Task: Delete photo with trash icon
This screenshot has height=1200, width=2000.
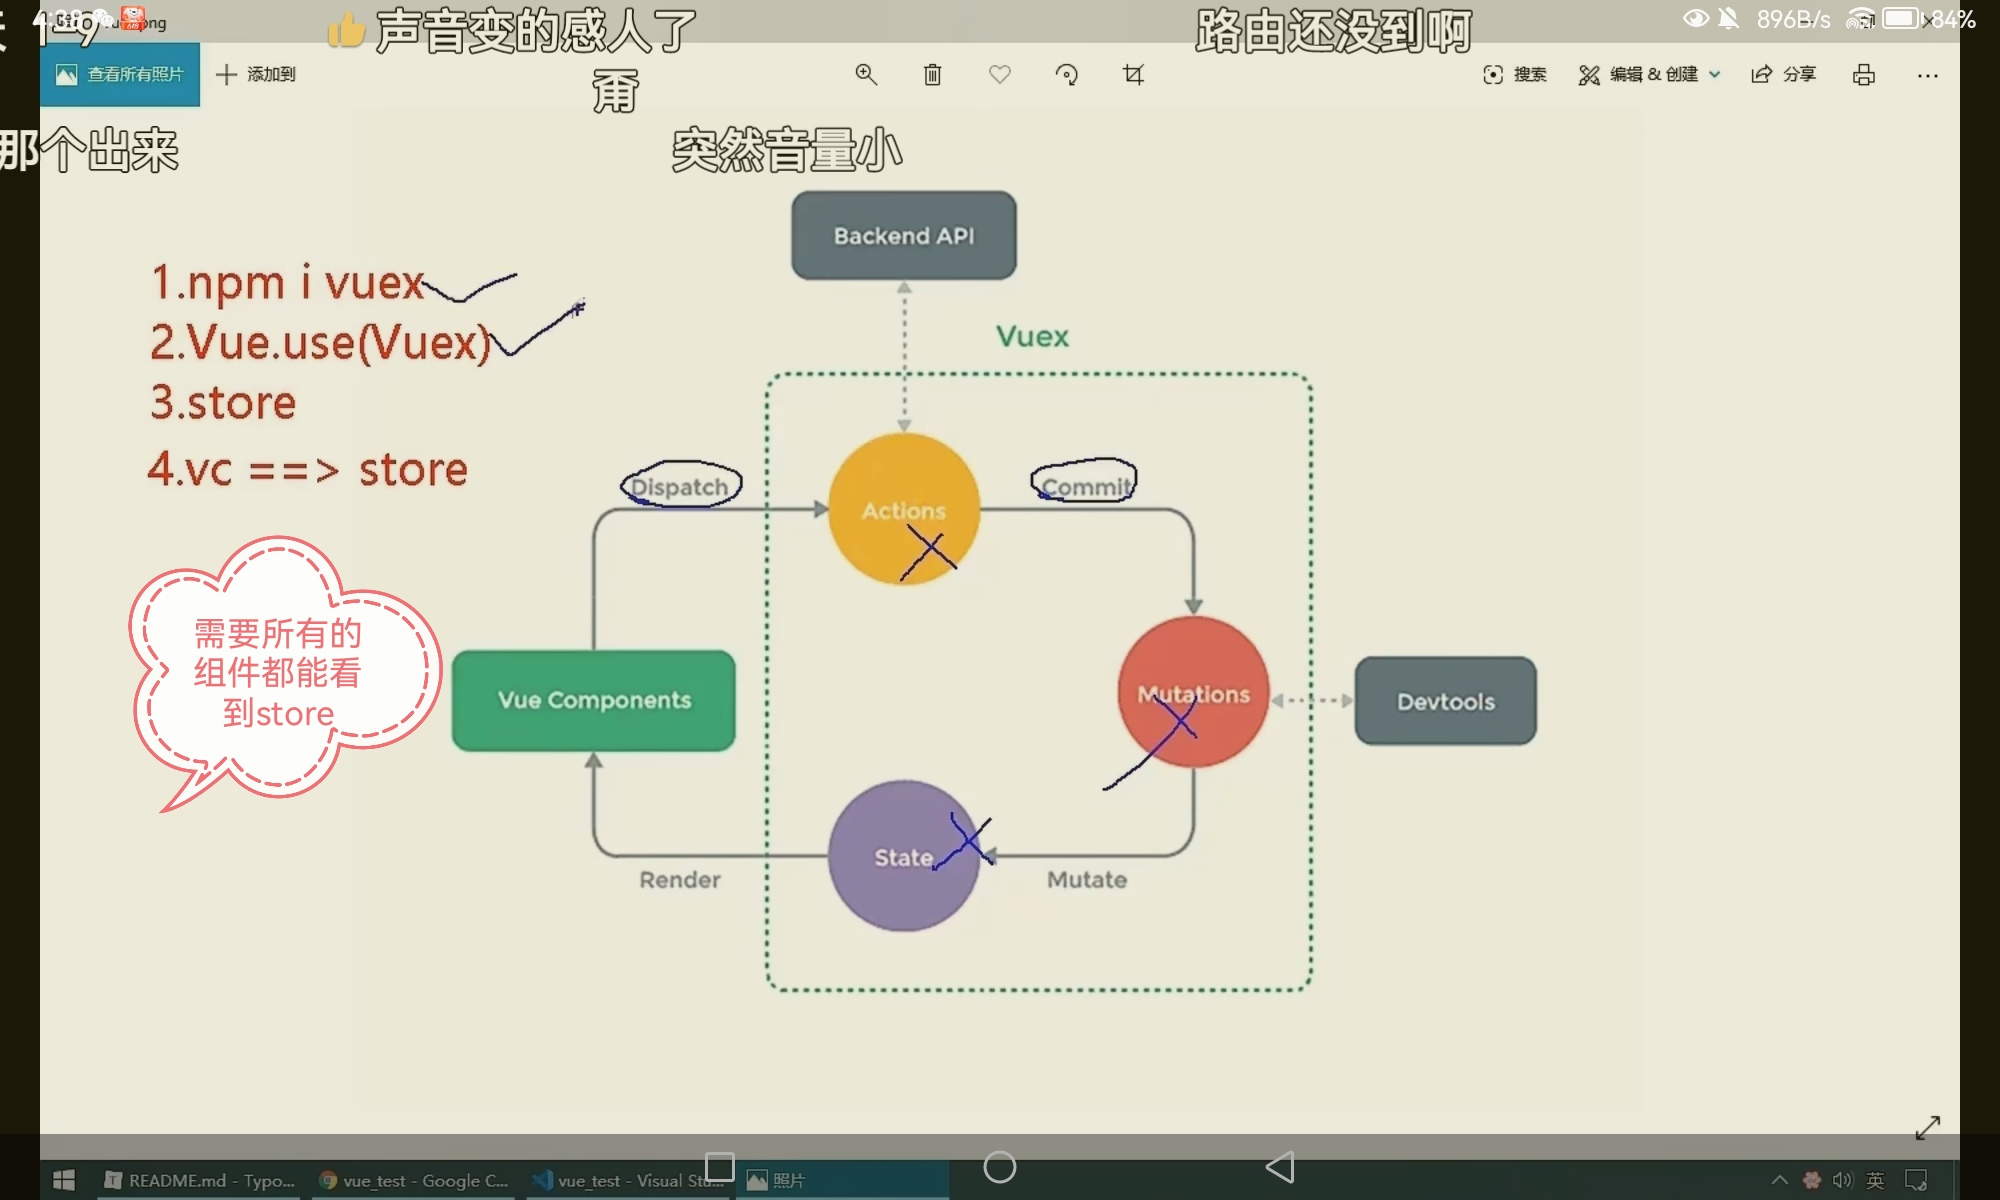Action: (932, 74)
